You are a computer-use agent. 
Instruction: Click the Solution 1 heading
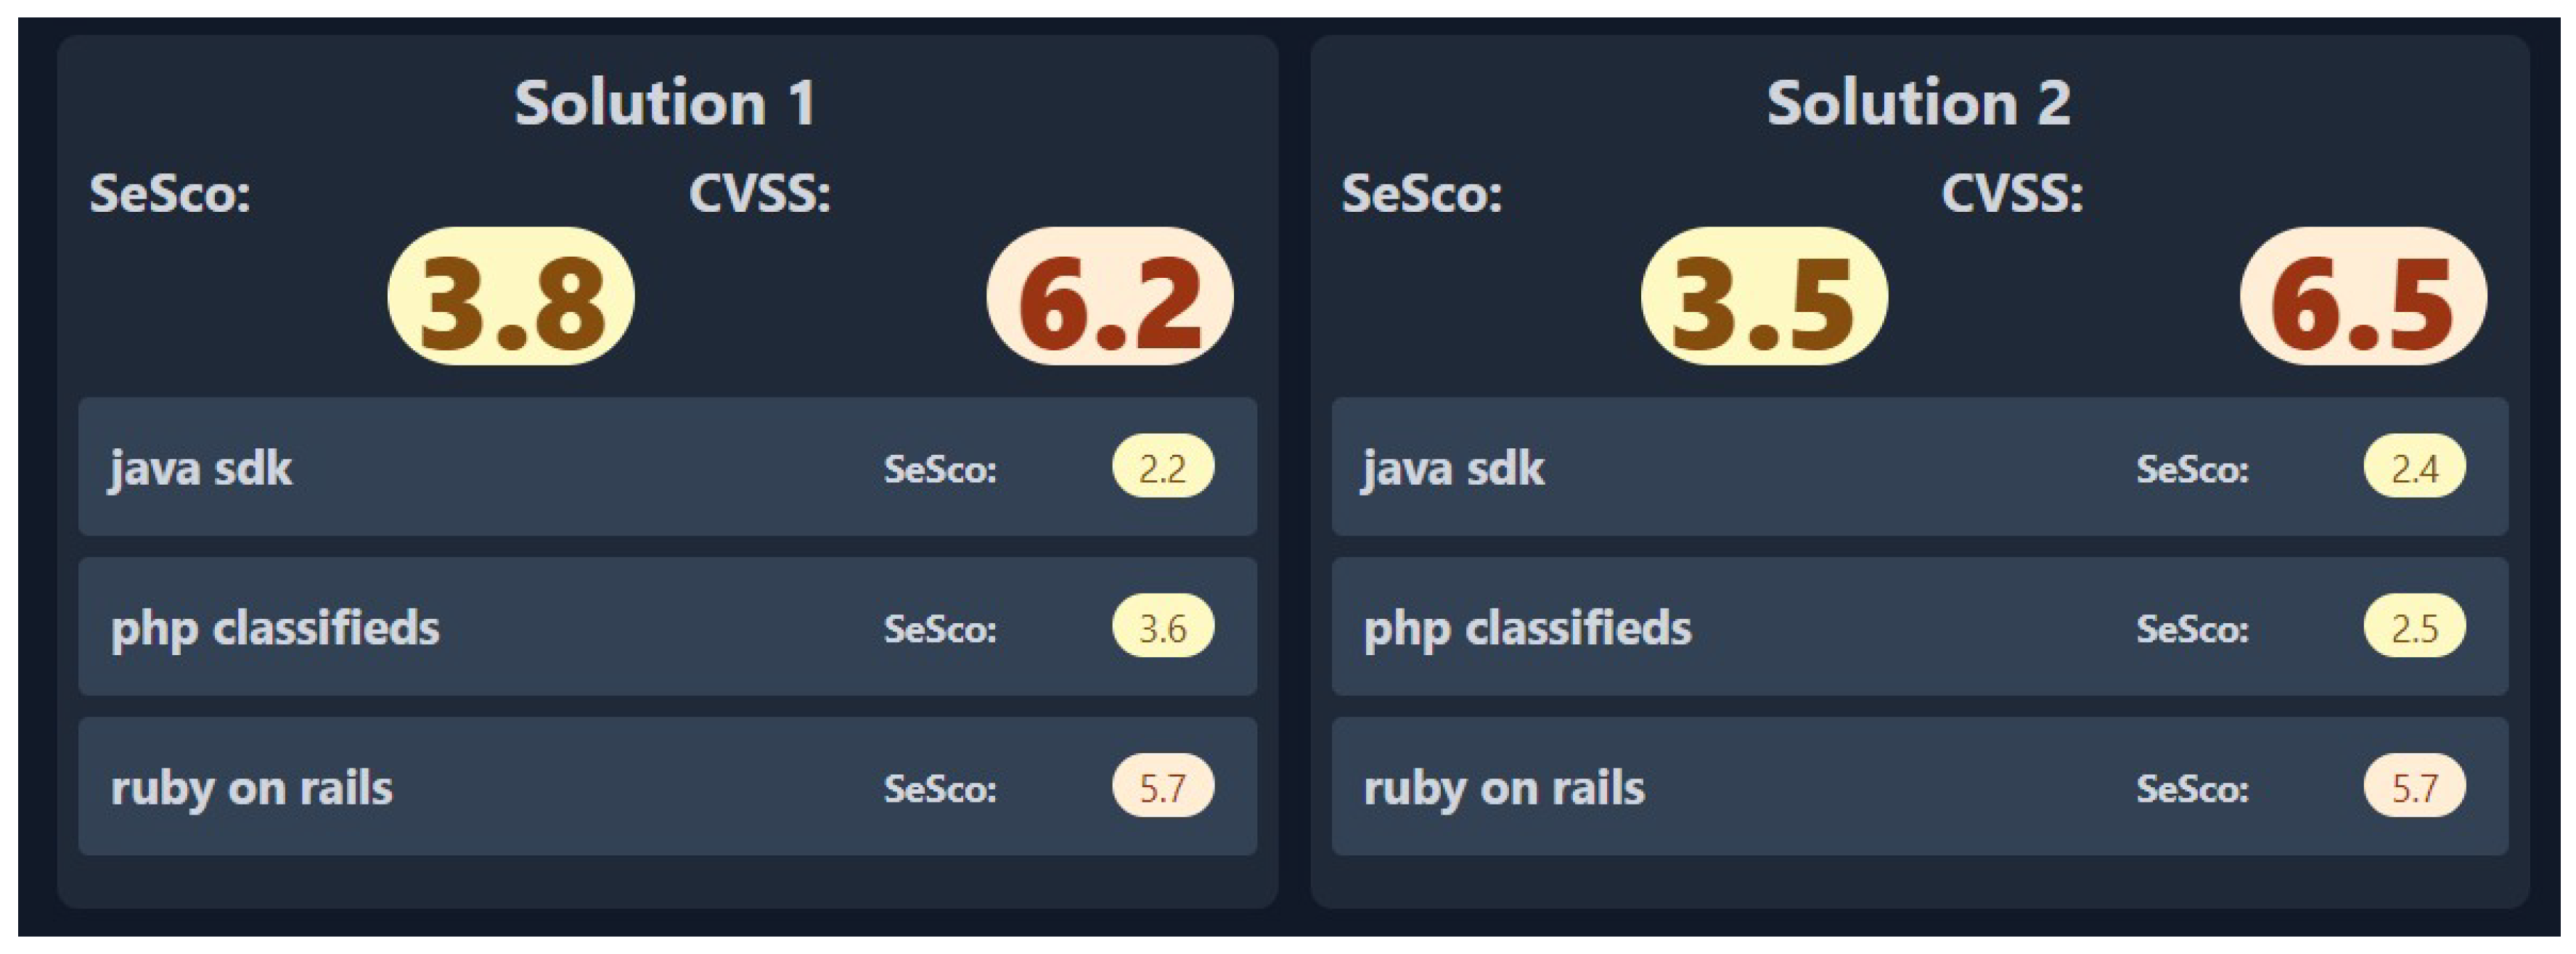[665, 103]
